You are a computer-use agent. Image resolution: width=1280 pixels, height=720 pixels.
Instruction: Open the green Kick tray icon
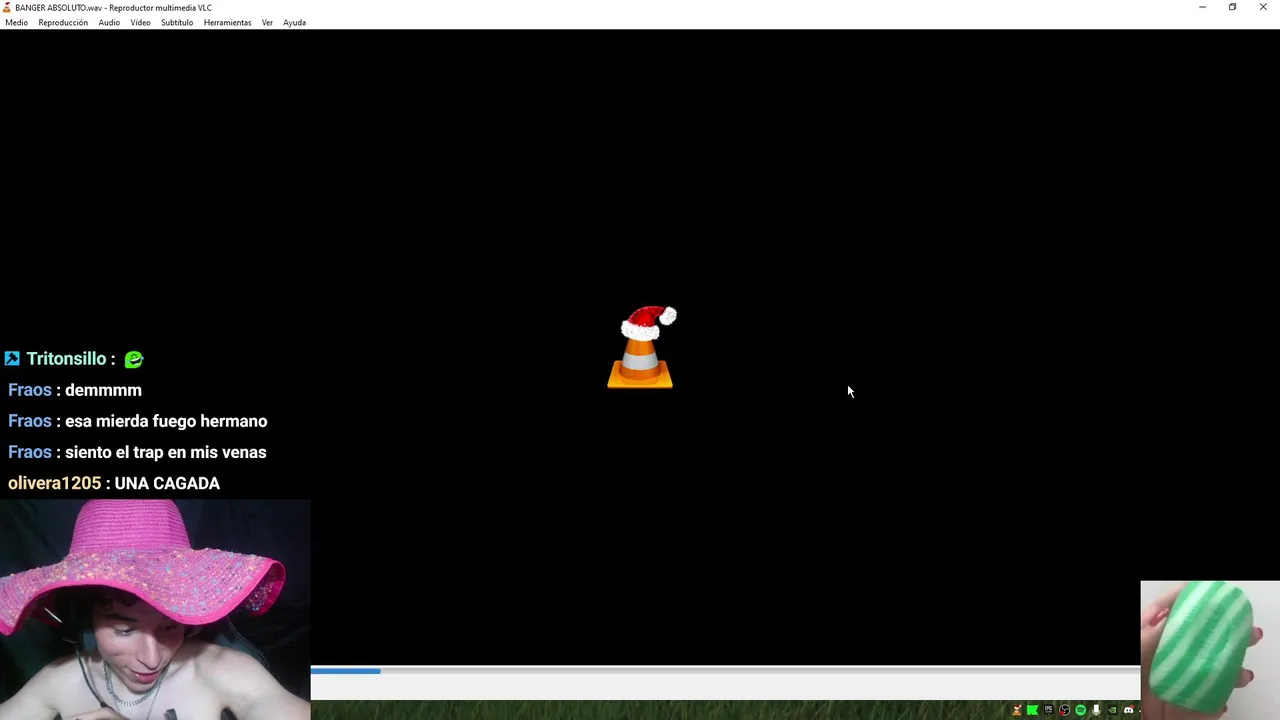[1032, 710]
